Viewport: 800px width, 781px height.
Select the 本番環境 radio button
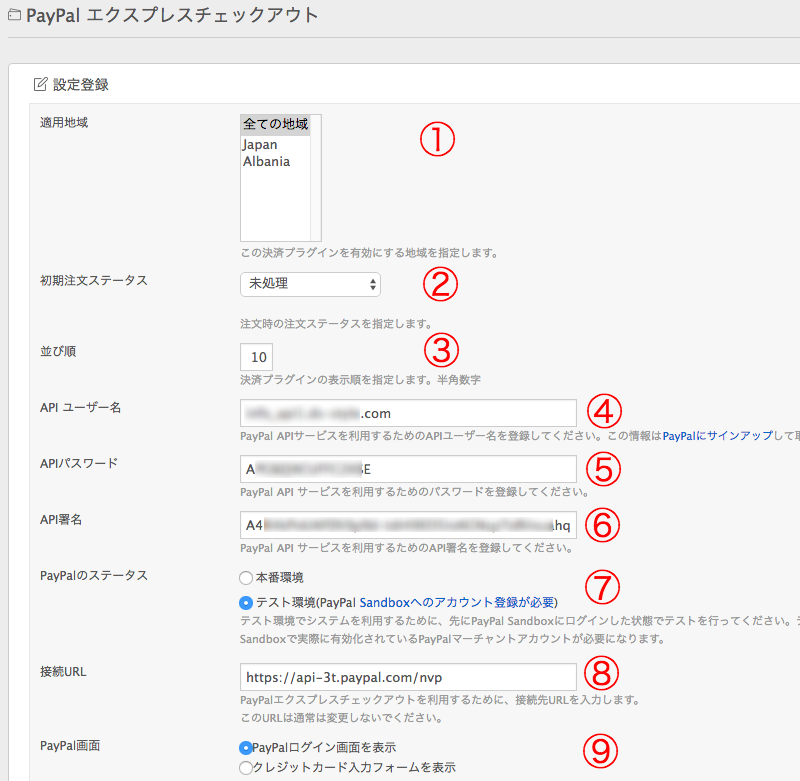click(x=245, y=577)
